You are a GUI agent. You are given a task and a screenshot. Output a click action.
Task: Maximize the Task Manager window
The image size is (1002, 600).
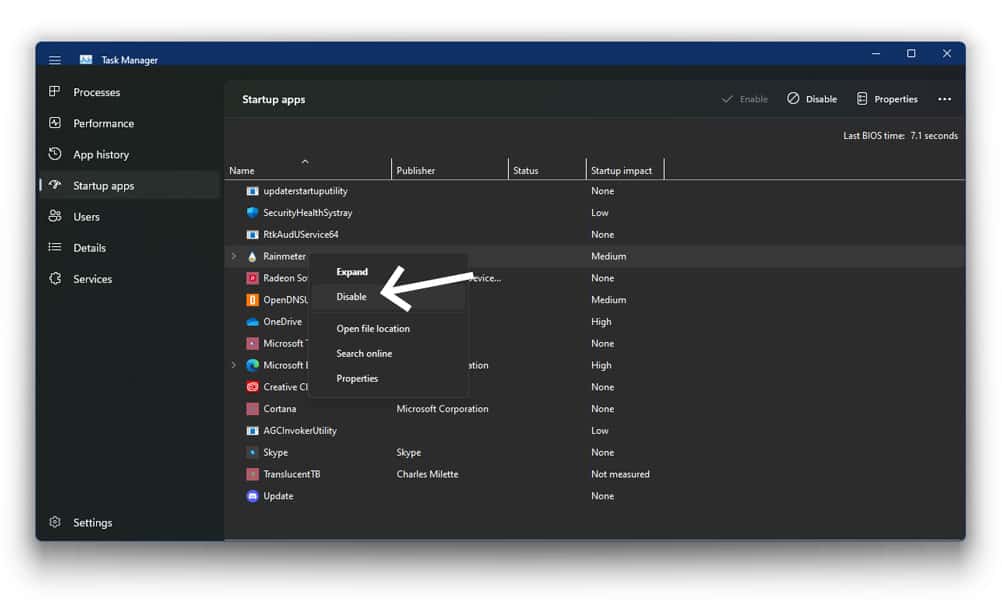coord(911,54)
